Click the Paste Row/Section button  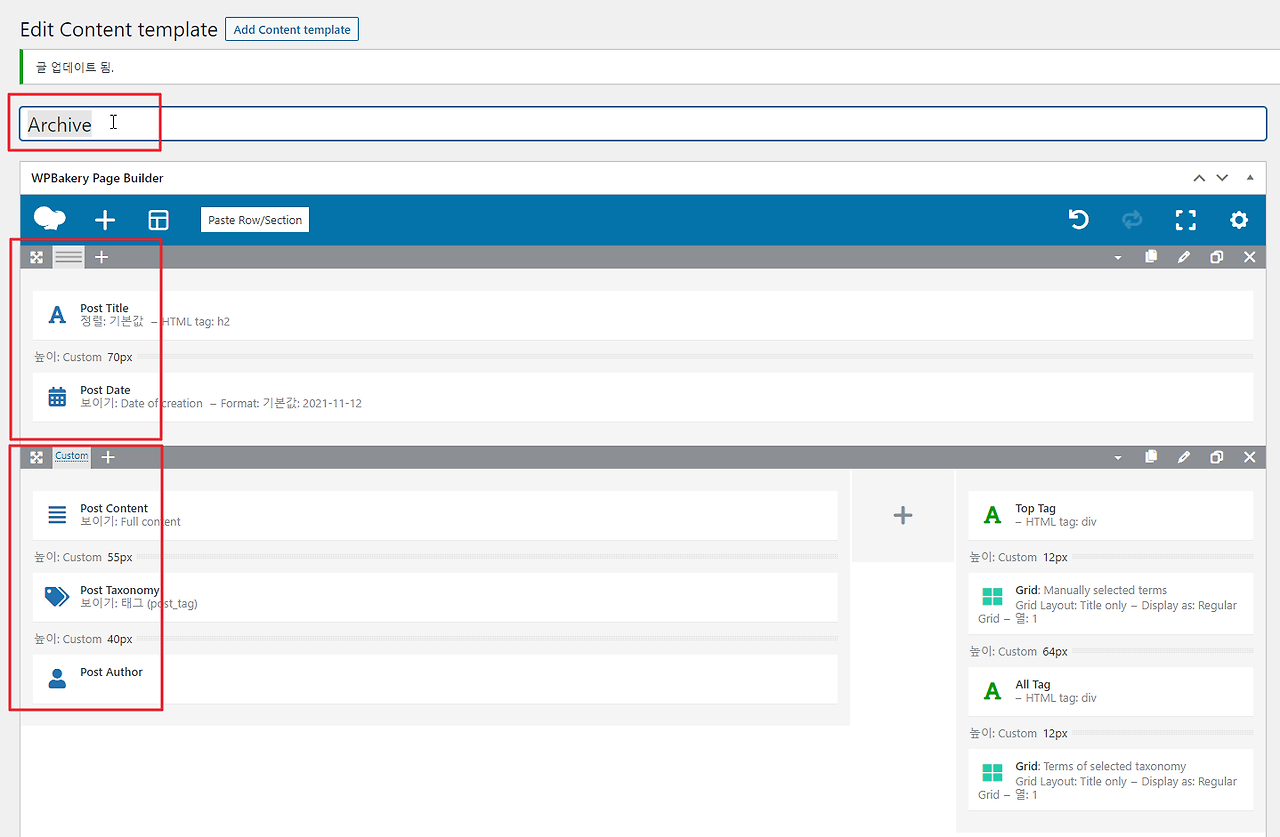tap(255, 220)
